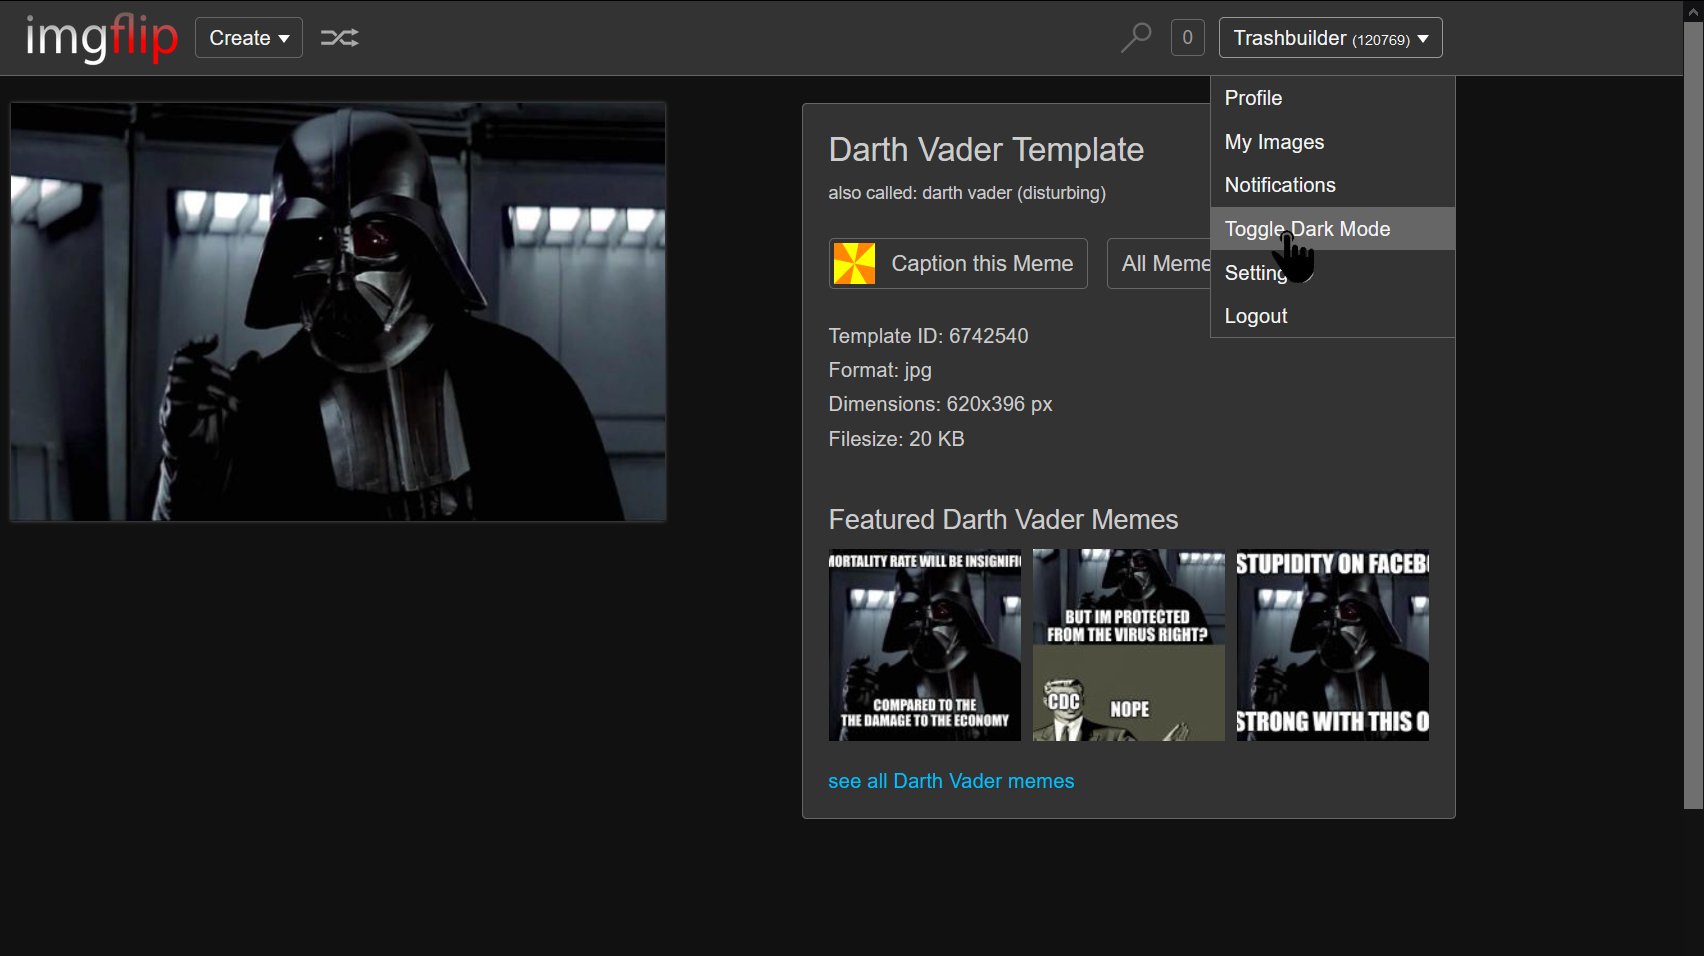Toggle Dark Mode in the user menu
The width and height of the screenshot is (1704, 956).
click(1332, 229)
